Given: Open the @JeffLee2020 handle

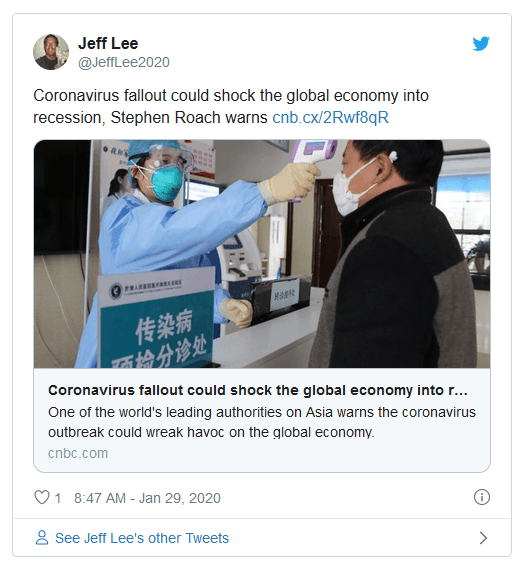Looking at the screenshot, I should pos(124,62).
